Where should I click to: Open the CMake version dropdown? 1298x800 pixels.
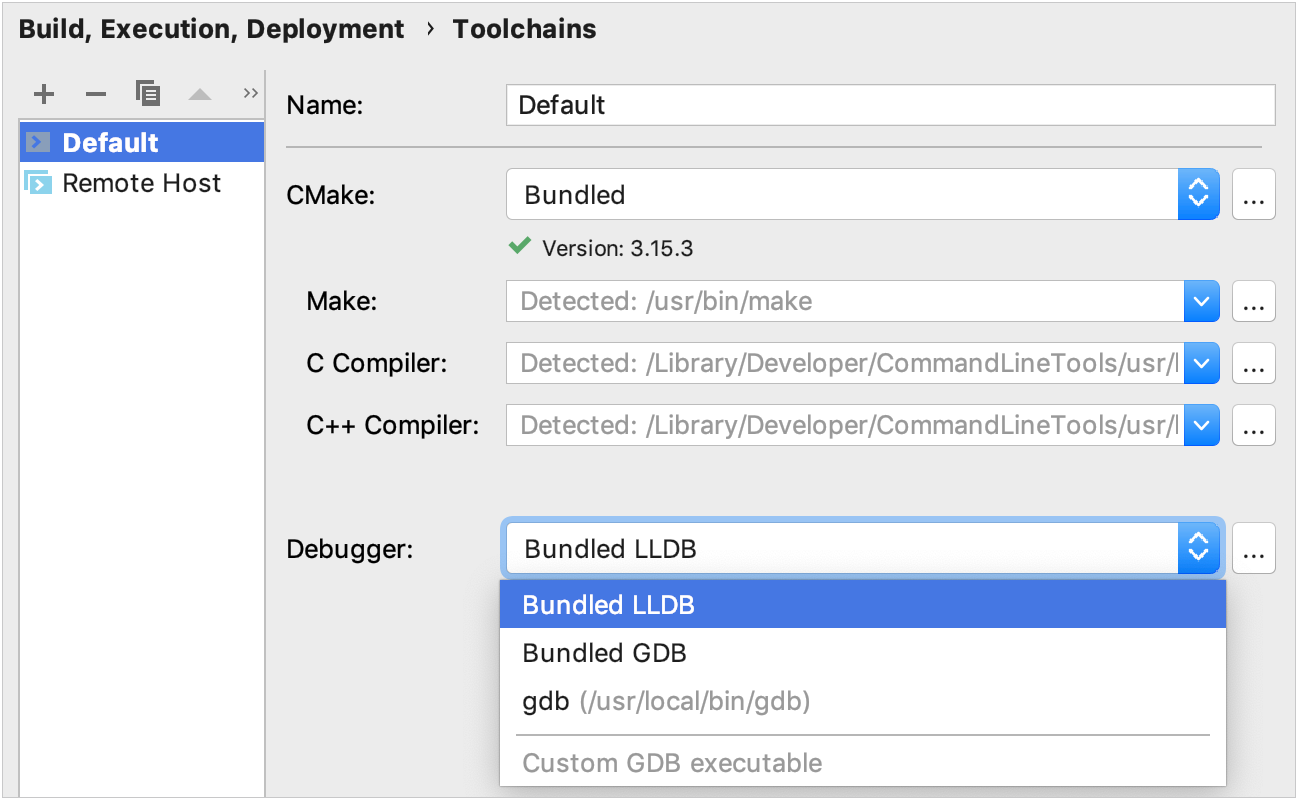point(1198,194)
